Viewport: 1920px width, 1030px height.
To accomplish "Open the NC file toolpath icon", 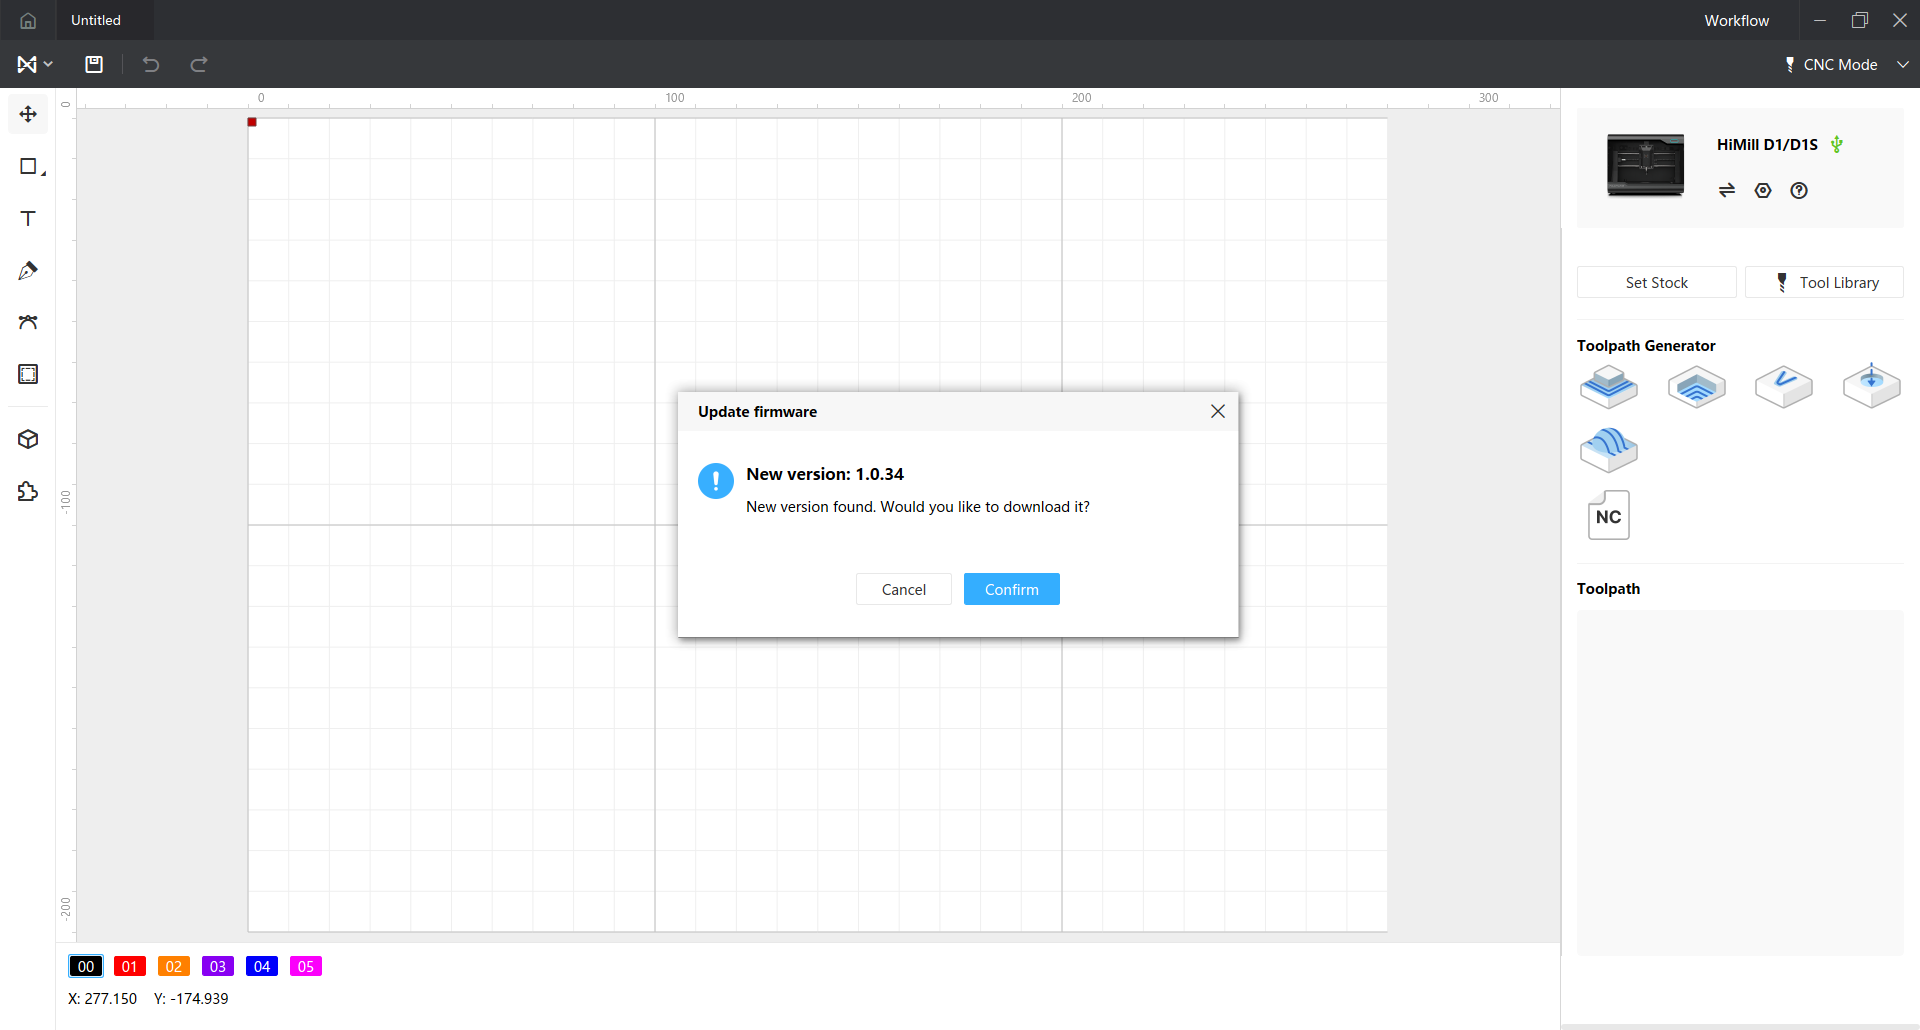I will point(1608,515).
